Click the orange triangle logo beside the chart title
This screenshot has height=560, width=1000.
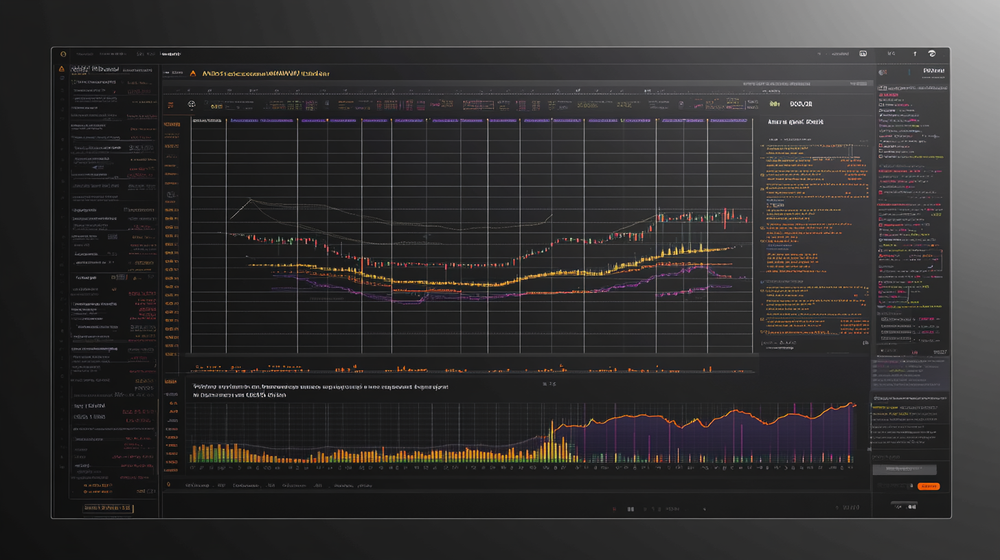pyautogui.click(x=191, y=74)
